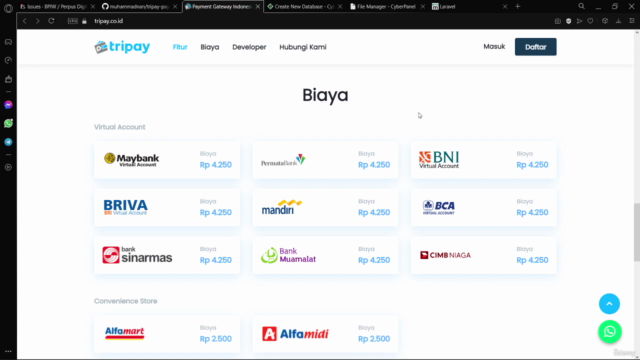Select the Biaya nav item

click(210, 47)
